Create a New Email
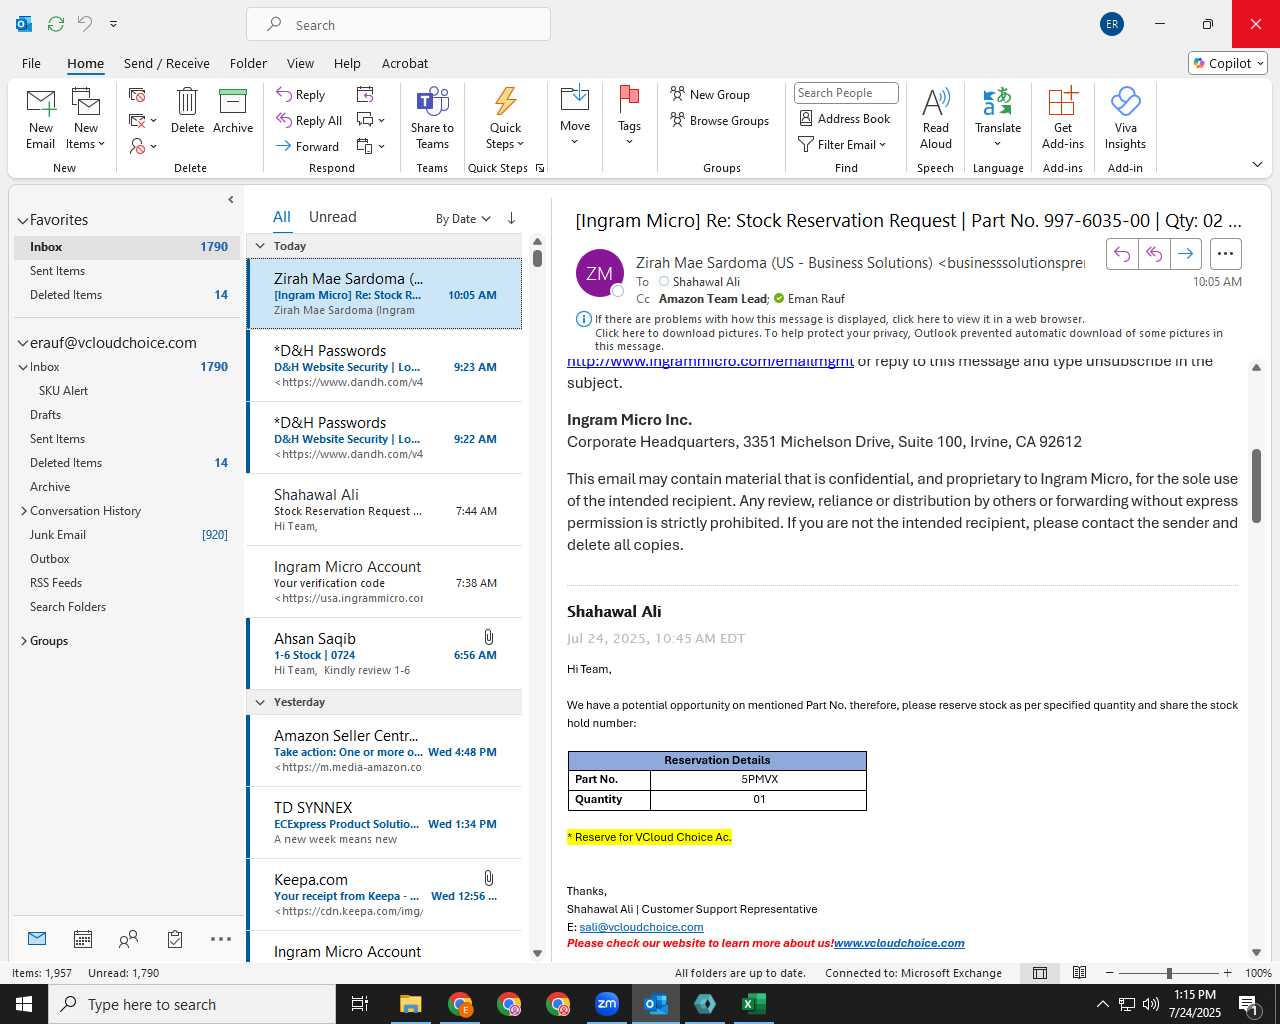 click(x=41, y=119)
